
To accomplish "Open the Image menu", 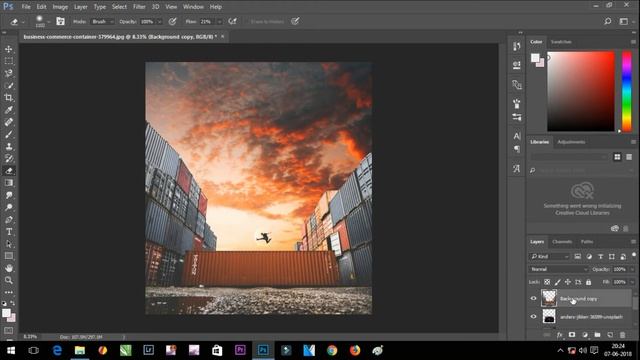I will (60, 7).
